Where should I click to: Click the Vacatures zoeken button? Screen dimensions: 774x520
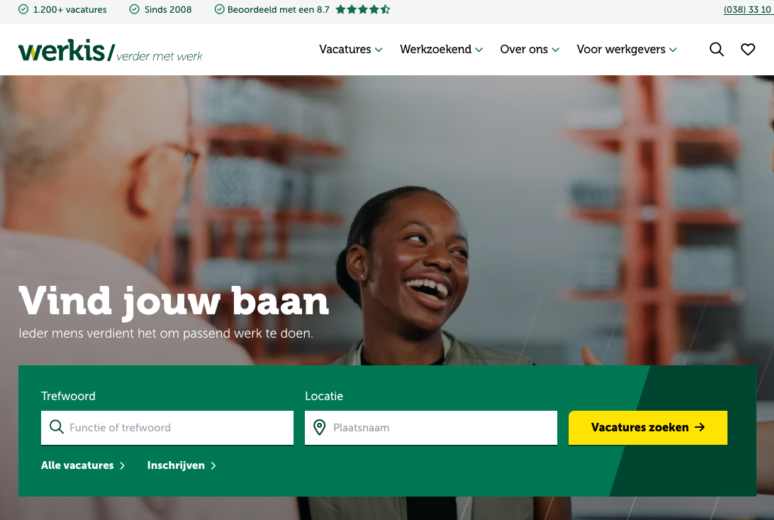pos(648,428)
